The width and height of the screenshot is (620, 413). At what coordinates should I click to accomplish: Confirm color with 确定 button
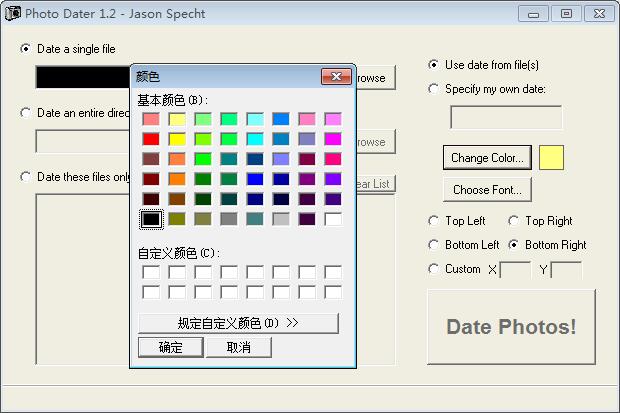pyautogui.click(x=171, y=347)
